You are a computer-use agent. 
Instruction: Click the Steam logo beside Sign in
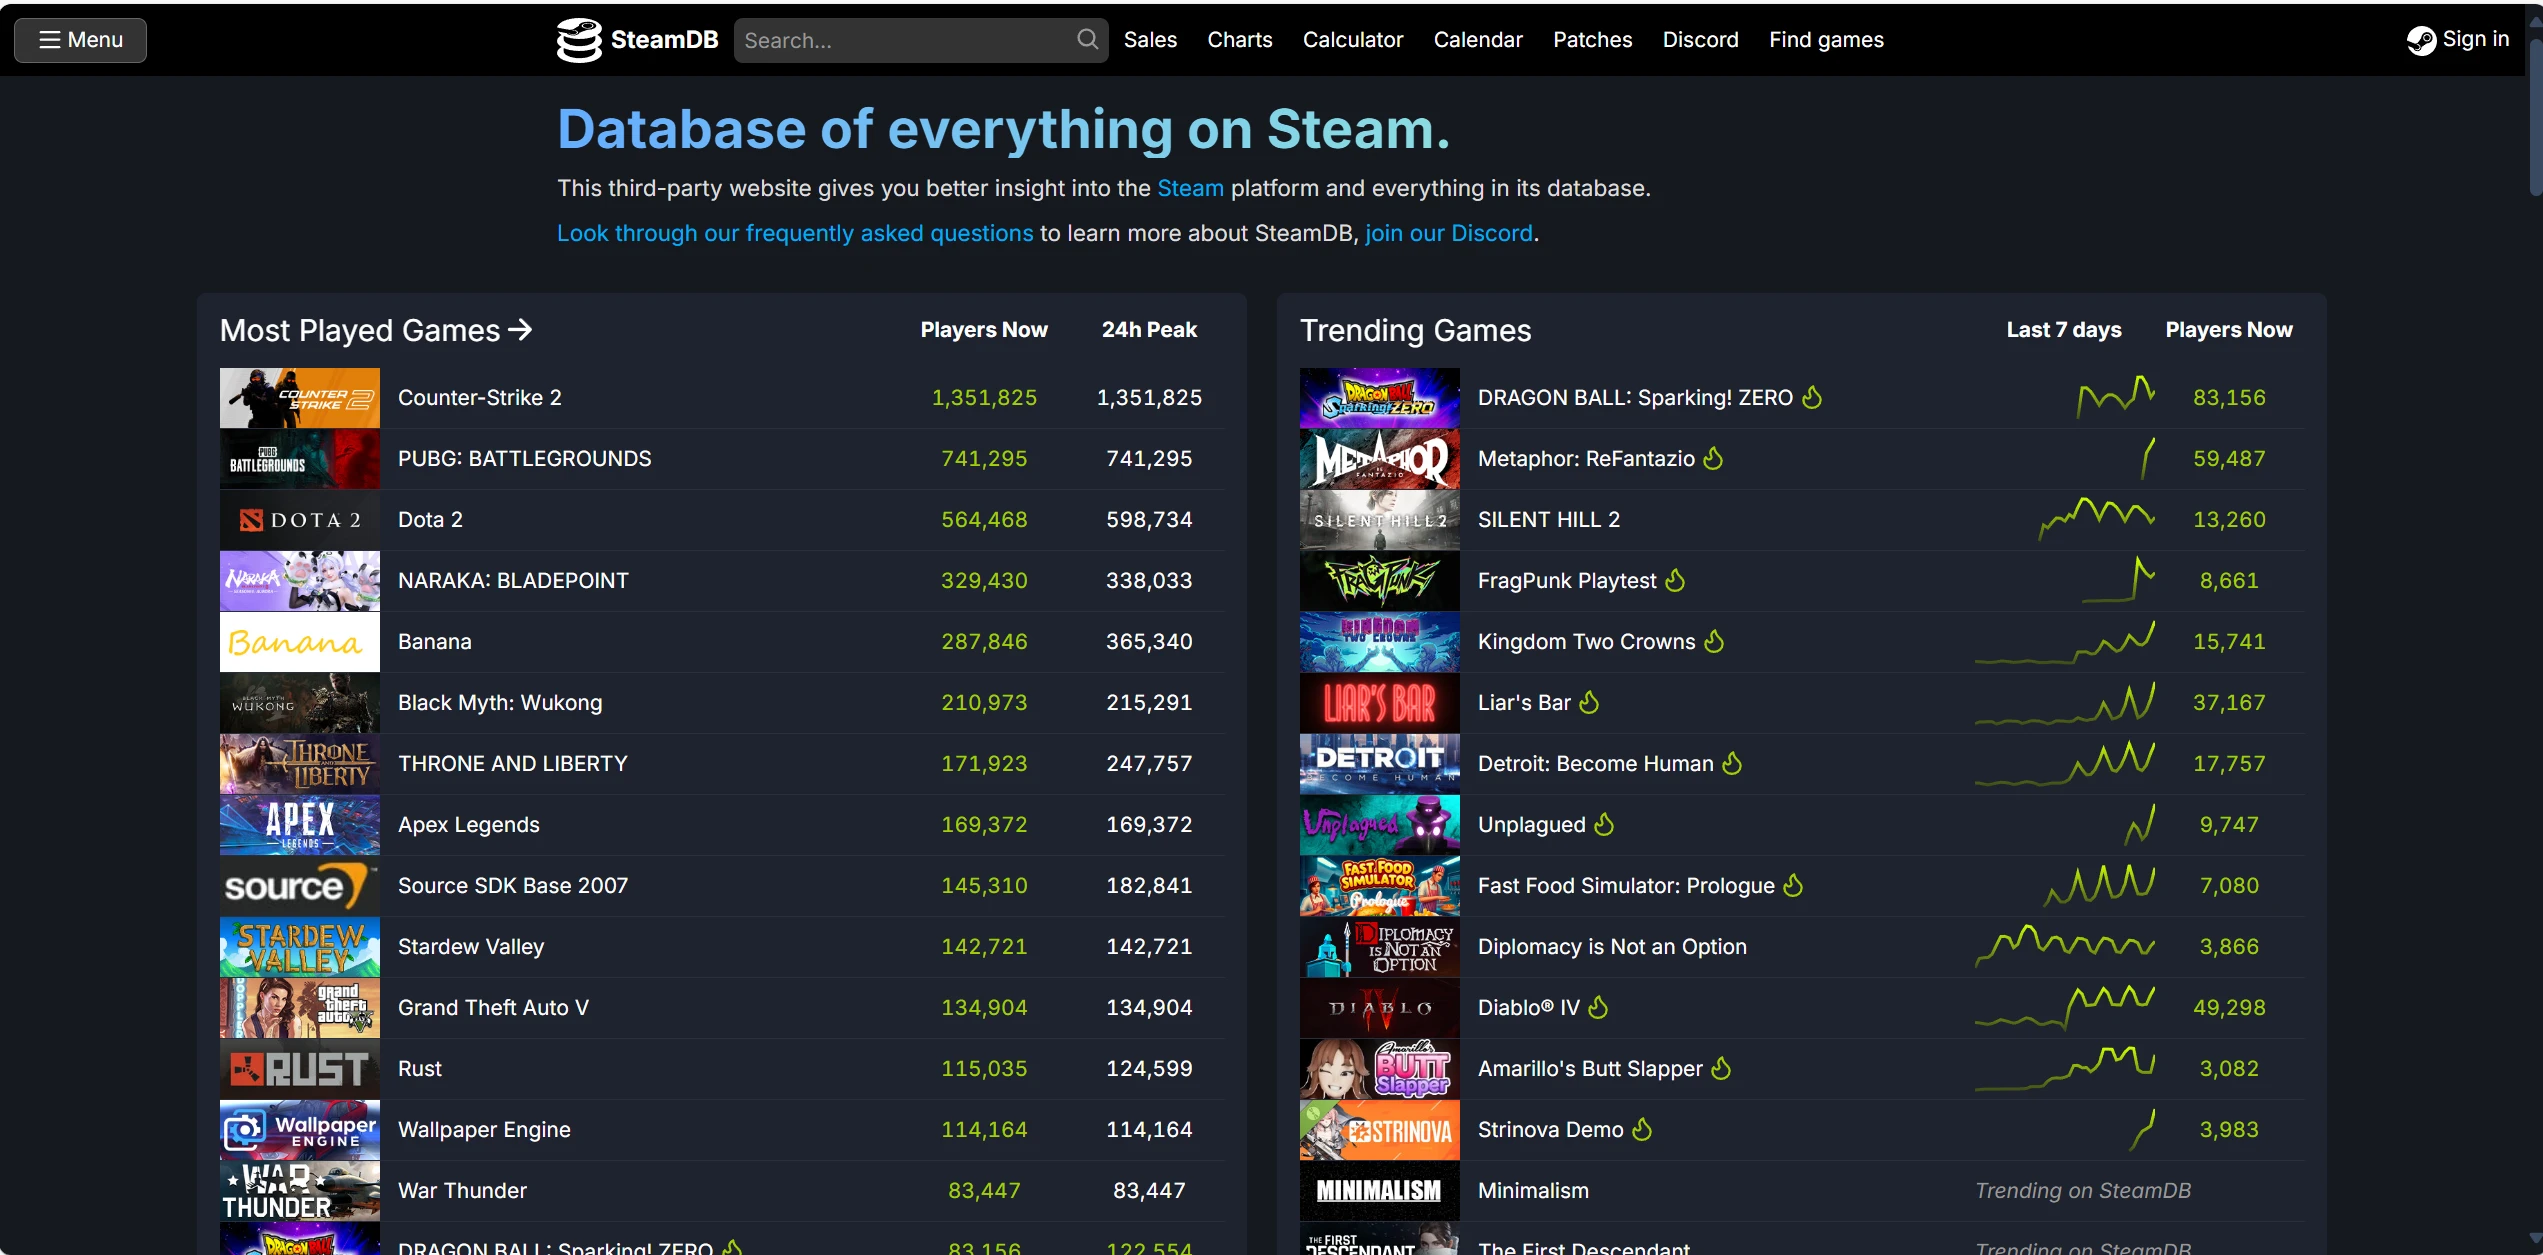2422,40
